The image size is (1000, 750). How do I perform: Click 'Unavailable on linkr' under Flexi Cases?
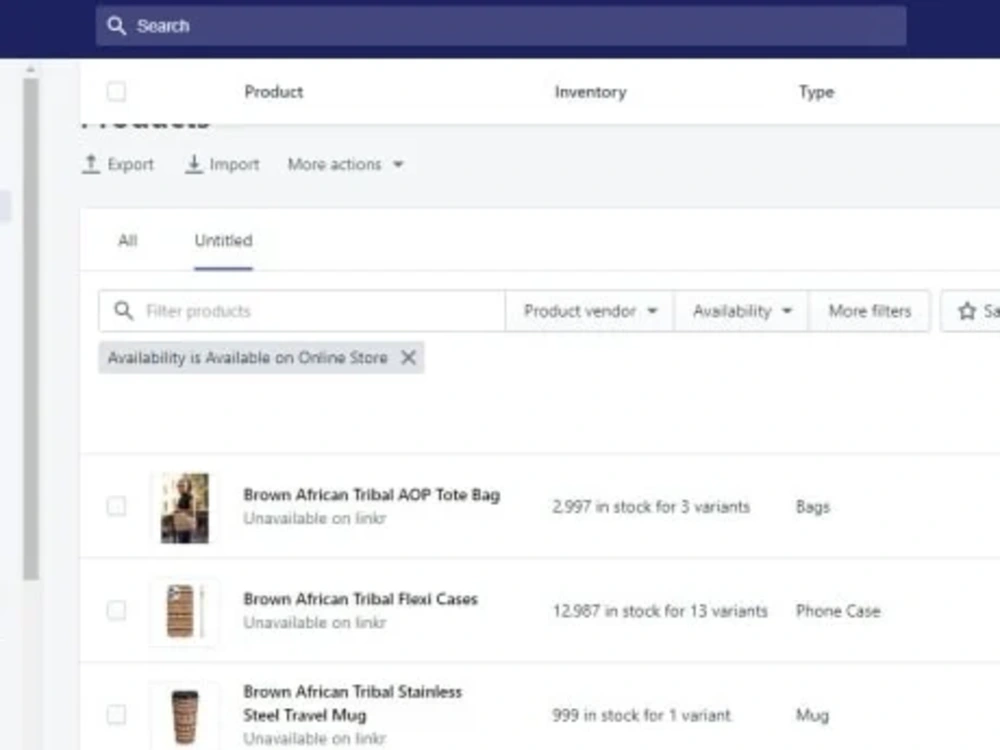coord(314,622)
